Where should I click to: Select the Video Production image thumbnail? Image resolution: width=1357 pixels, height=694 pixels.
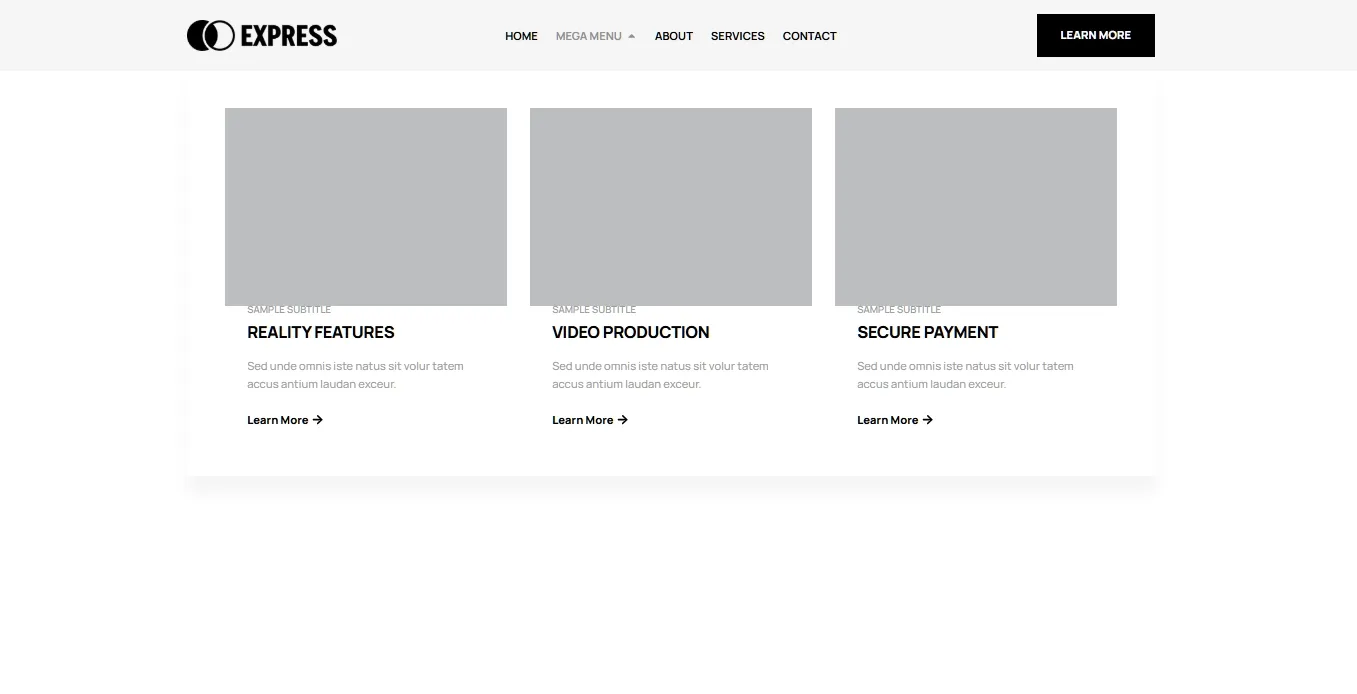coord(671,206)
